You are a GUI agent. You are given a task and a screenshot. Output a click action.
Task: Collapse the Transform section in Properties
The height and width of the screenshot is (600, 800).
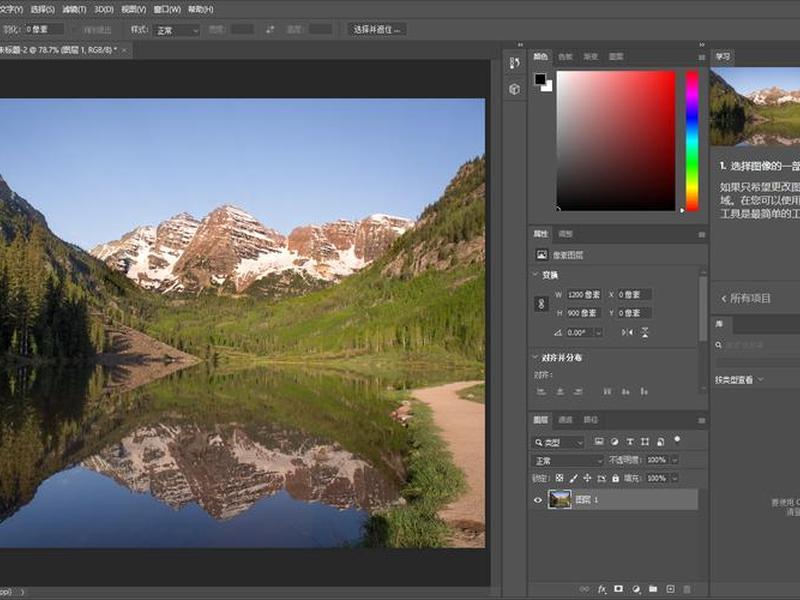click(535, 274)
